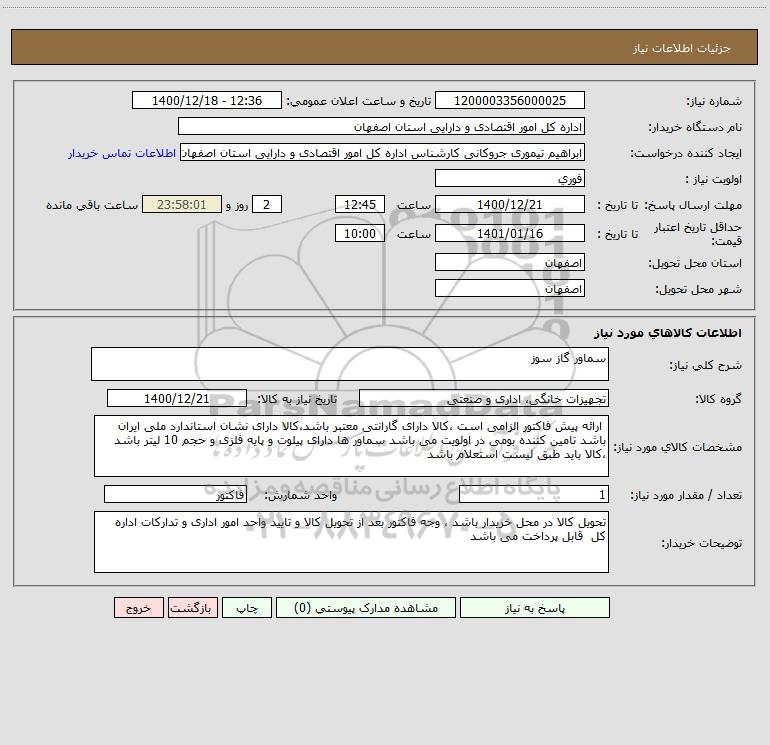Viewport: 770px width, 745px height.
Task: Click delivery city field 'اصفهان'
Action: [510, 288]
